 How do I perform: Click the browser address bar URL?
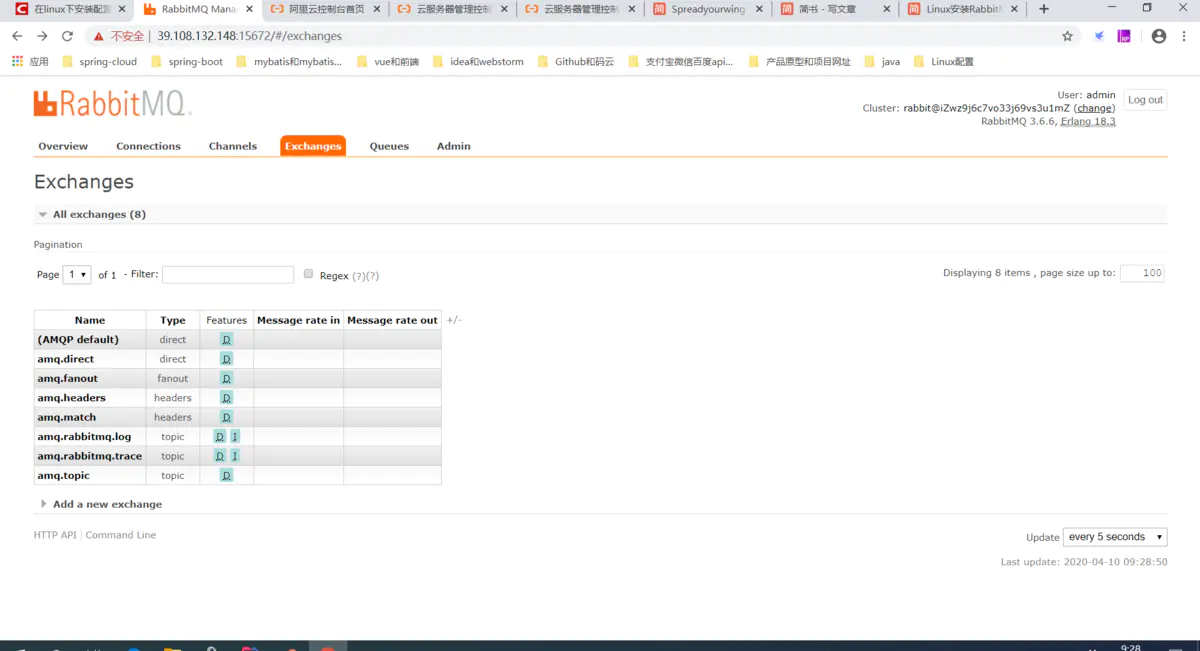249,36
